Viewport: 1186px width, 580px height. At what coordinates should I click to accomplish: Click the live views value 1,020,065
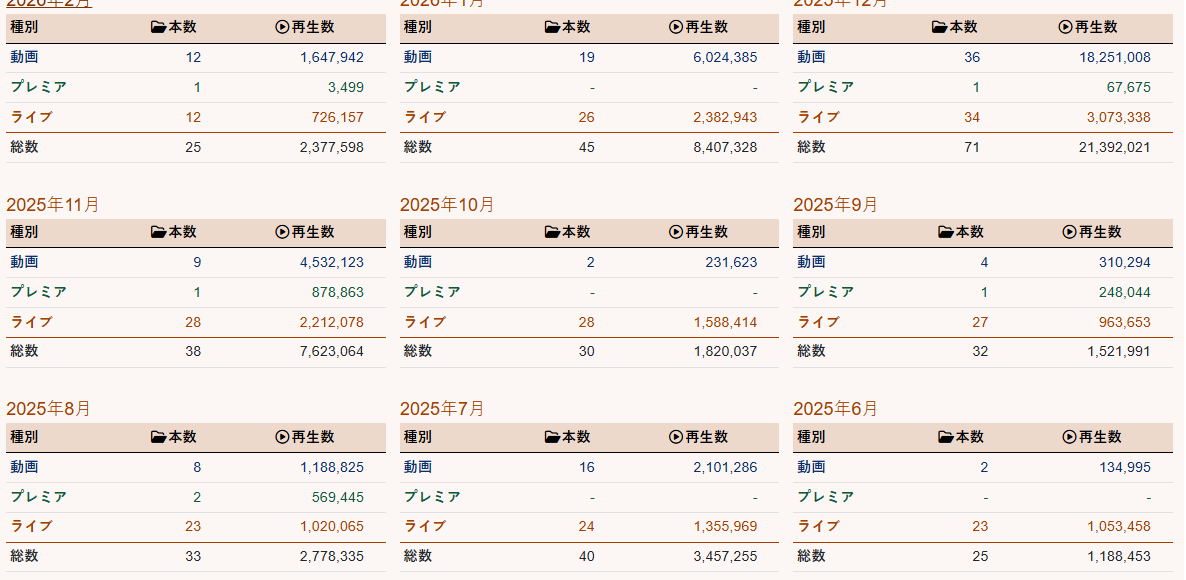click(332, 526)
